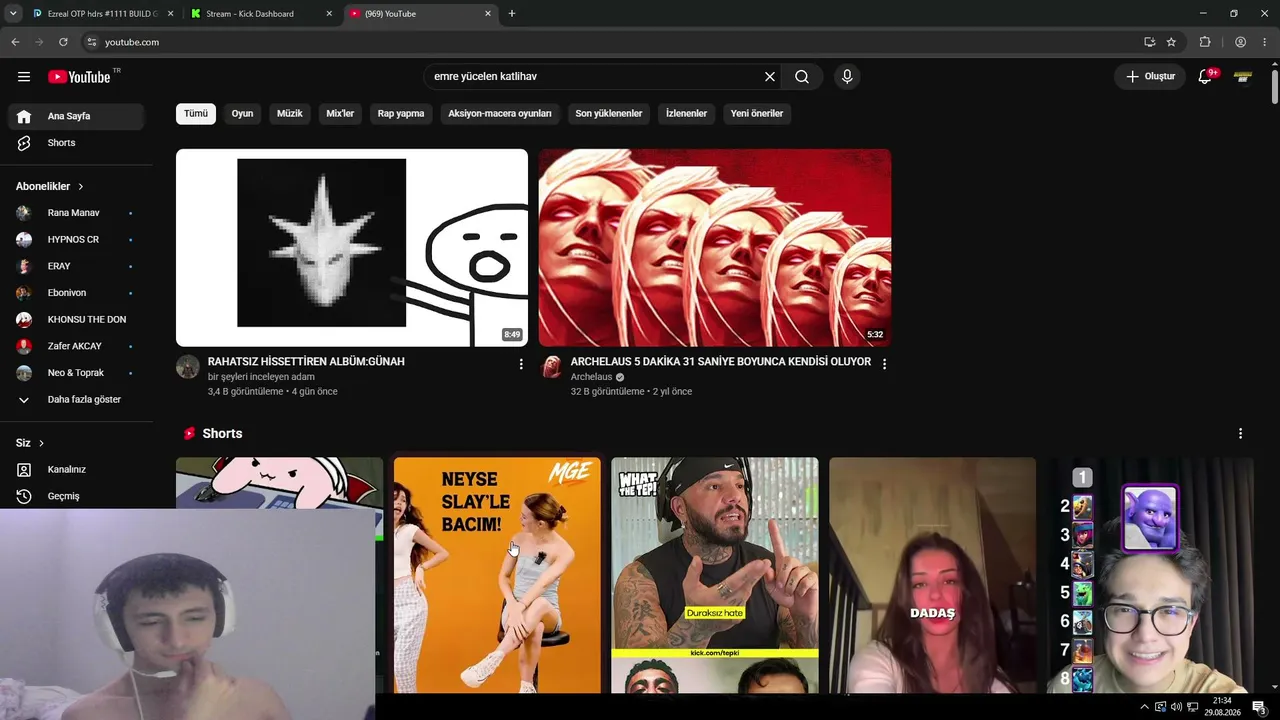Image resolution: width=1280 pixels, height=720 pixels.
Task: Open the YouTube hamburger guide menu
Action: [x=24, y=77]
